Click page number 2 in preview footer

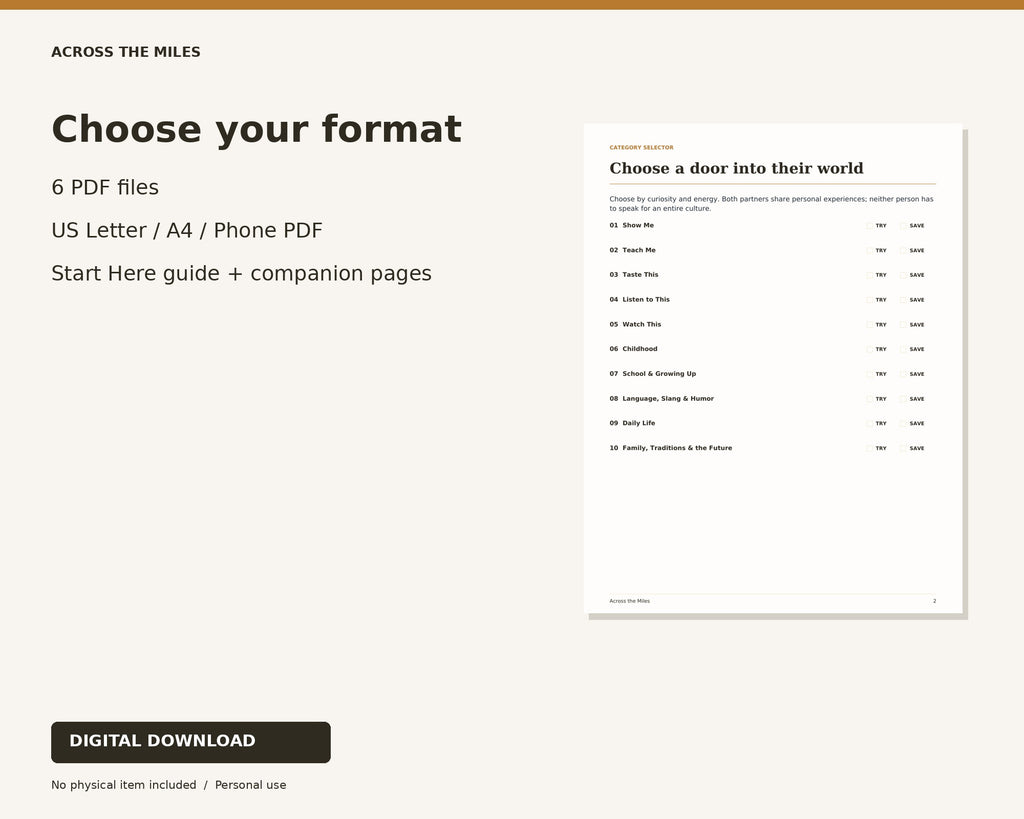click(935, 602)
